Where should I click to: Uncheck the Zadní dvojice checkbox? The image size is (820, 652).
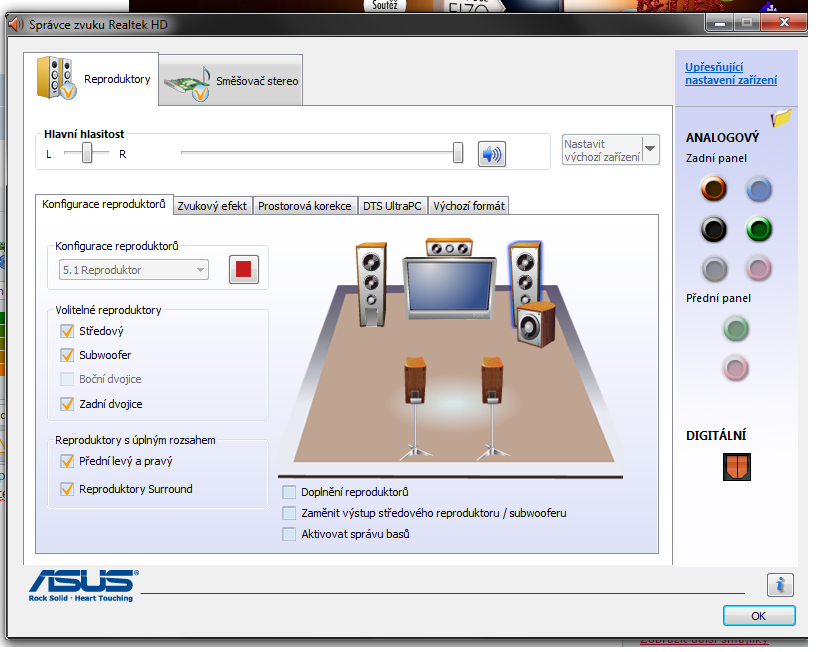tap(67, 404)
